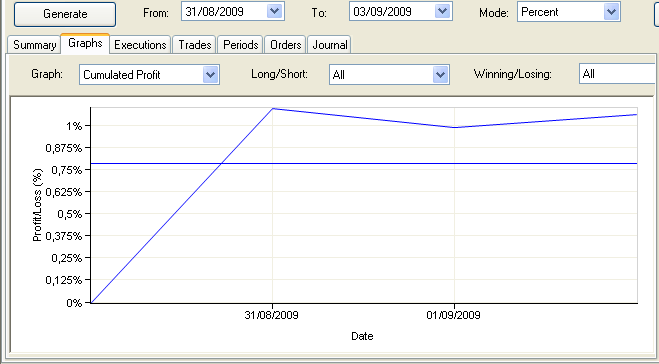Open the From date picker arrow
Screen dimensions: 659x364
click(274, 11)
